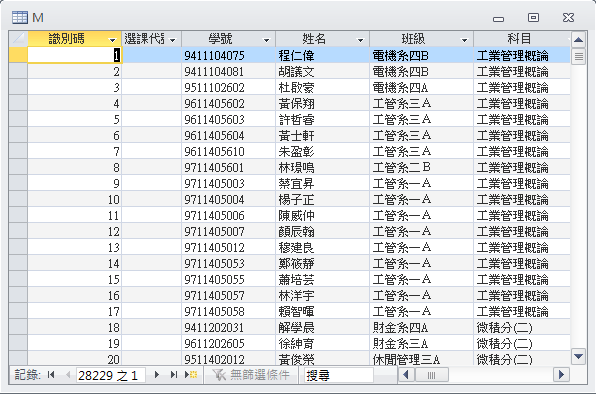Viewport: 596px width, 394px height.
Task: Select row selector of record 1
Action: click(18, 55)
